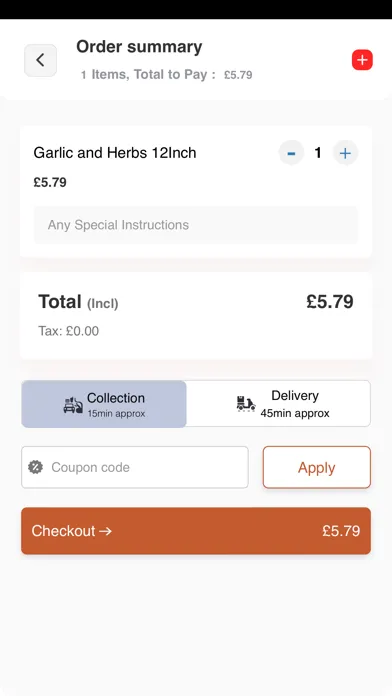
Task: Tap the red plus add-item icon
Action: [x=362, y=60]
